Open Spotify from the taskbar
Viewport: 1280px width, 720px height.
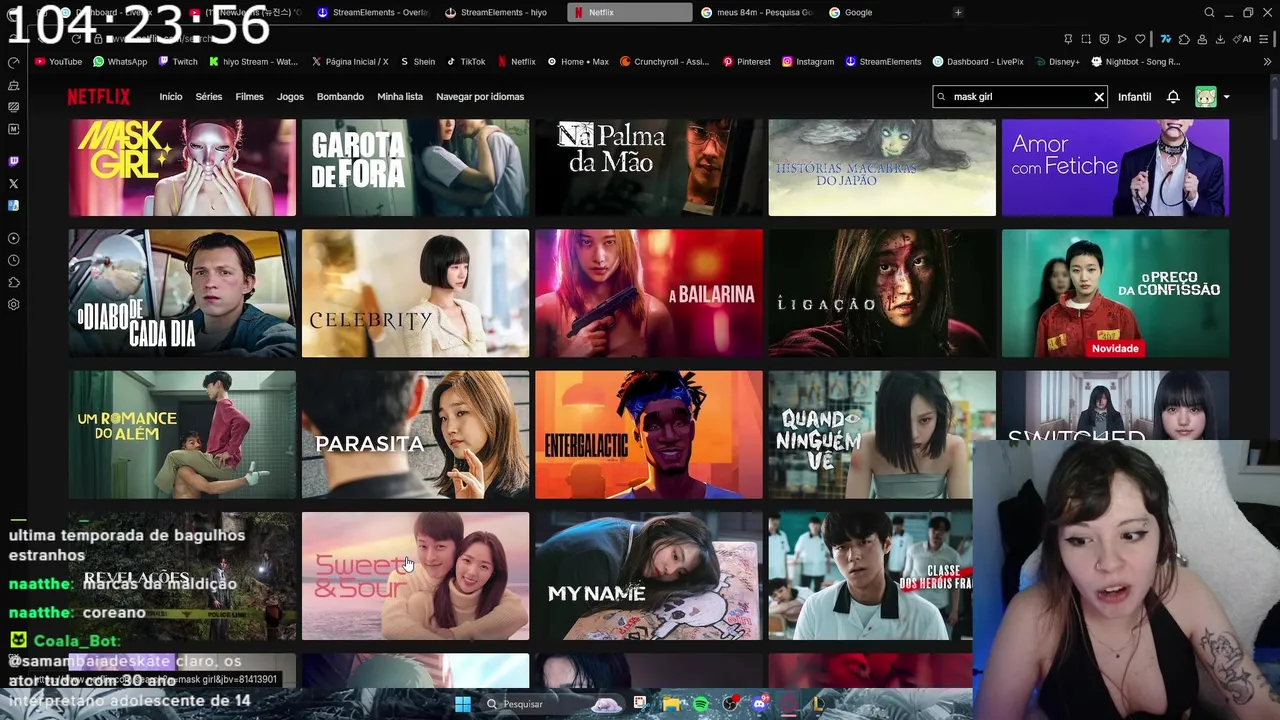700,704
